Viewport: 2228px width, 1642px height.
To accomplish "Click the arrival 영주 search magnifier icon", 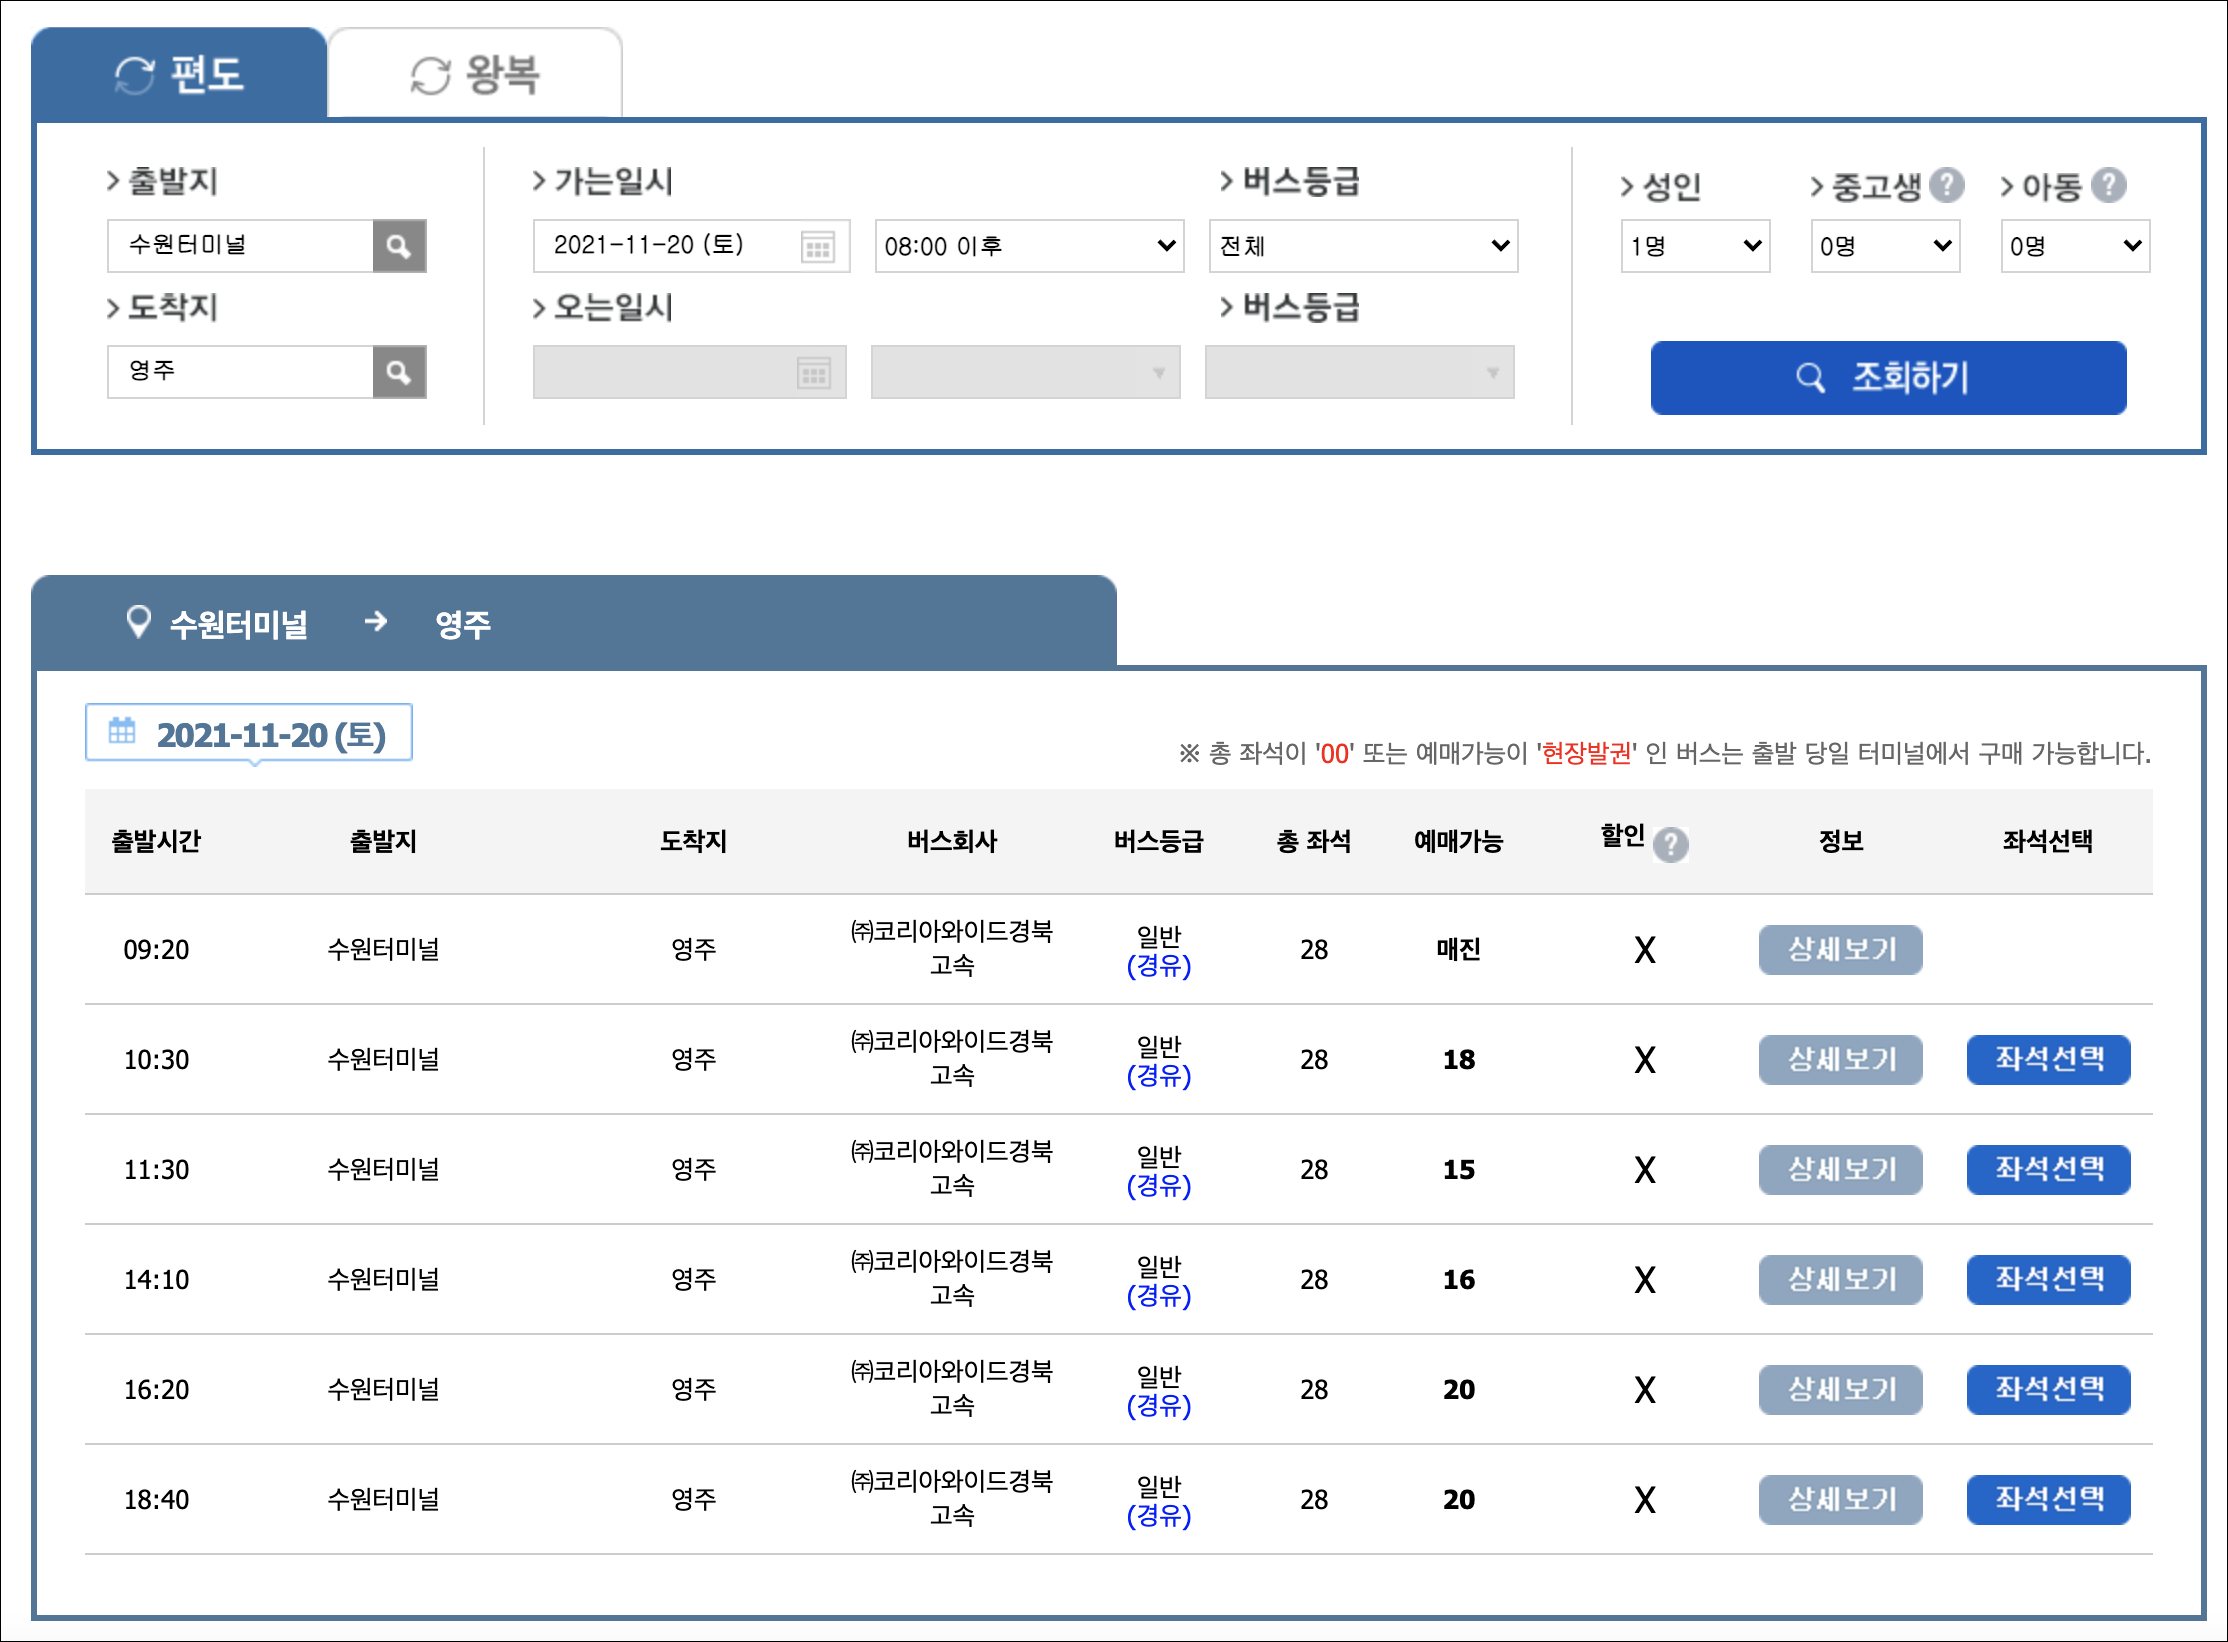I will pyautogui.click(x=399, y=372).
